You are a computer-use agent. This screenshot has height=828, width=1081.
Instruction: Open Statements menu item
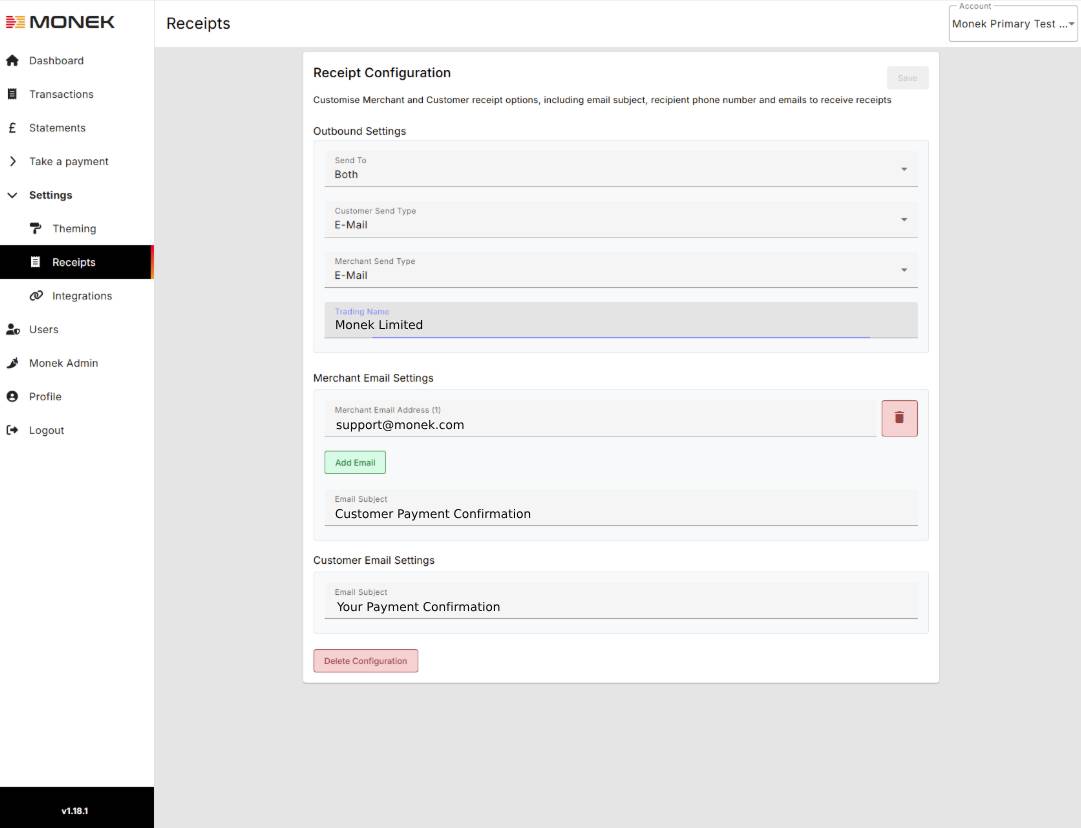[57, 128]
